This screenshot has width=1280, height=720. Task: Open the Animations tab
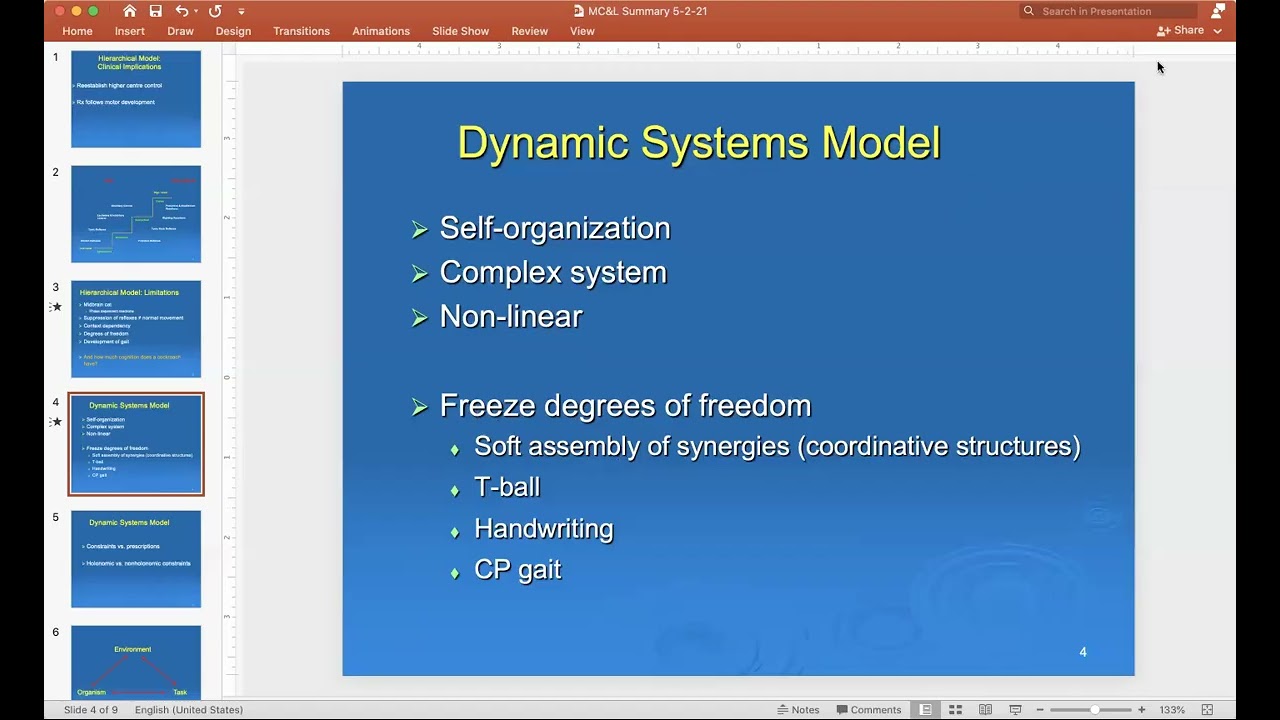point(381,31)
